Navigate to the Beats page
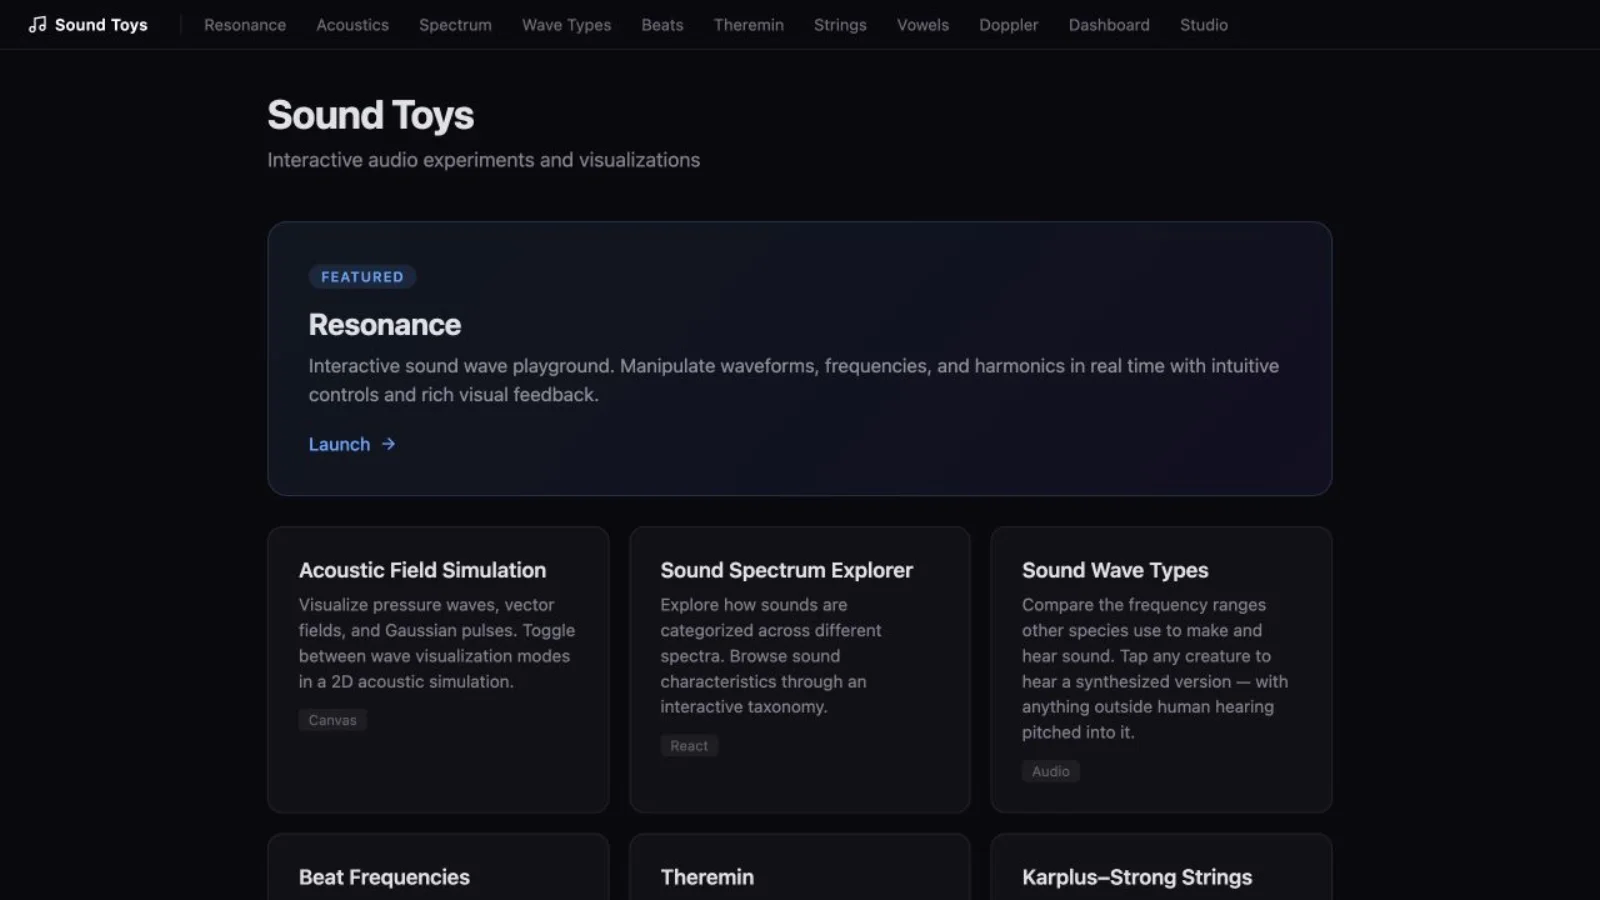 click(x=662, y=24)
